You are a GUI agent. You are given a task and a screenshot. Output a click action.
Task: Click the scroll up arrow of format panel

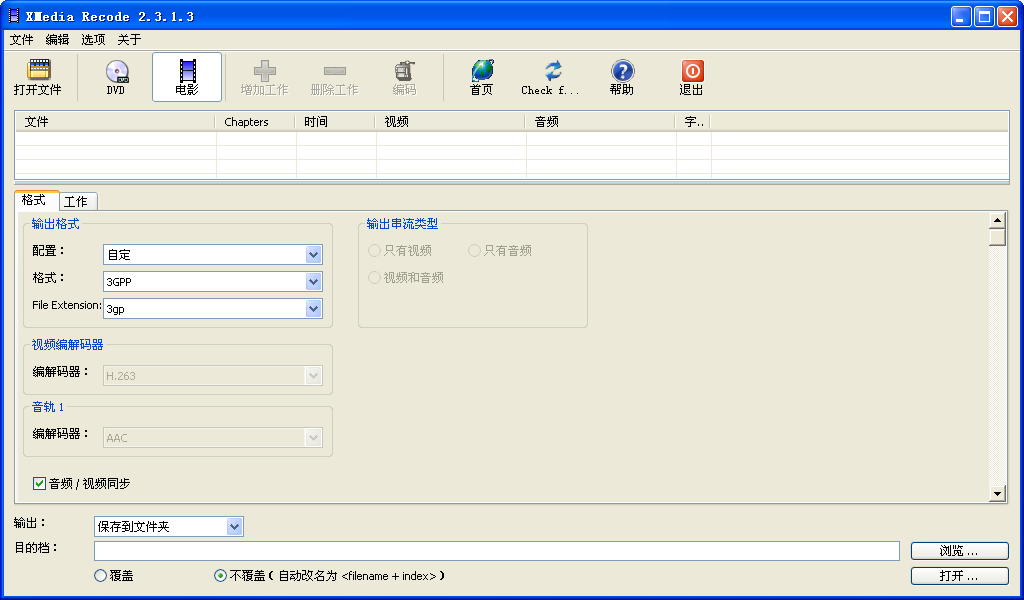pos(997,220)
